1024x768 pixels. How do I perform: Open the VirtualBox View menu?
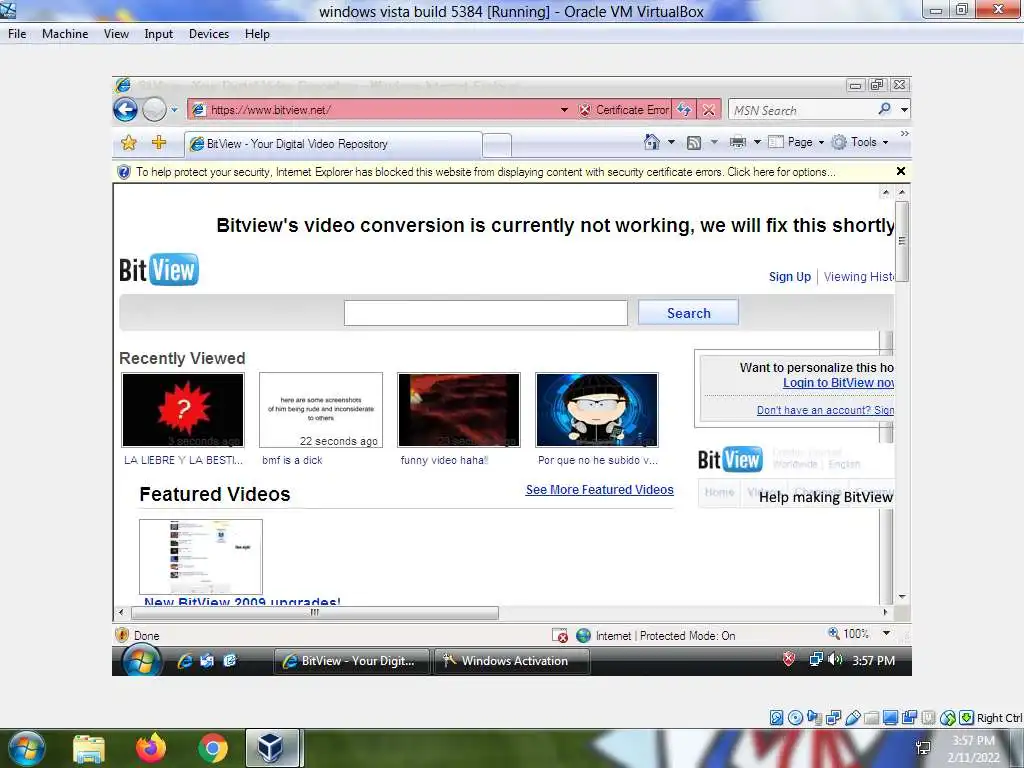pyautogui.click(x=116, y=34)
